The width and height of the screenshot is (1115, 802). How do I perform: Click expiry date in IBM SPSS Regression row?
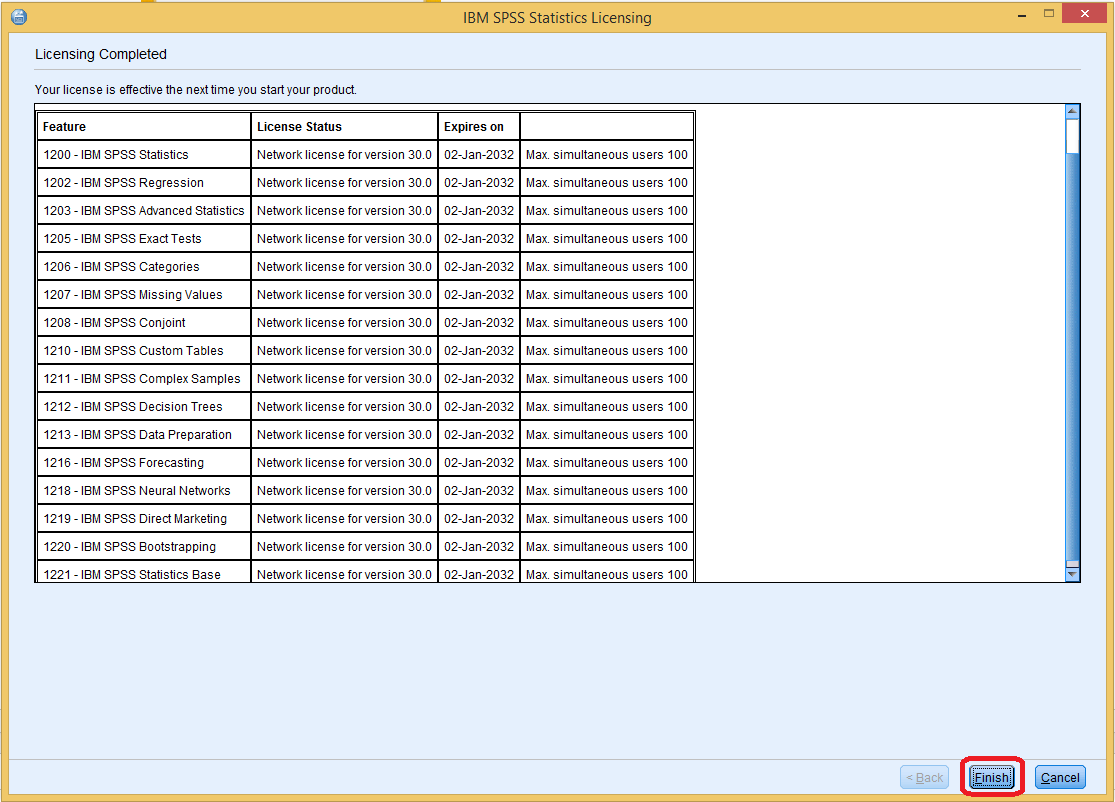[x=479, y=183]
